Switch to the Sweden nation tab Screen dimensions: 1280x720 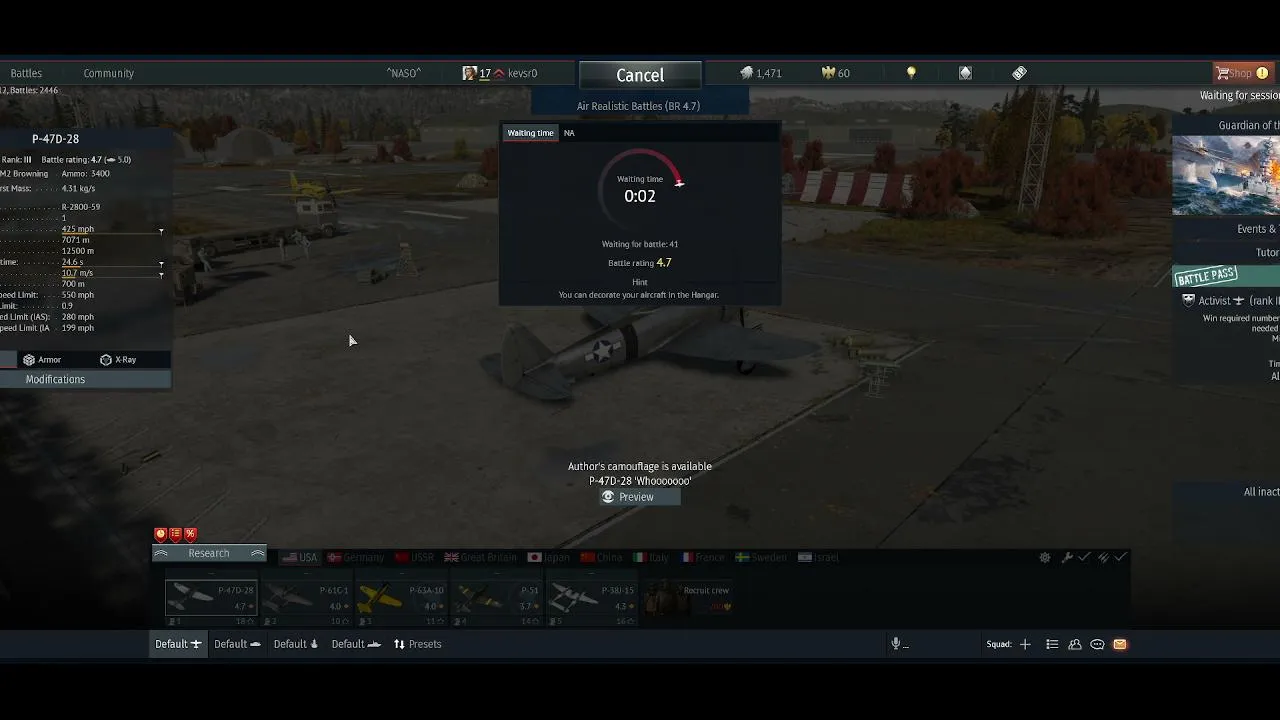tap(760, 558)
